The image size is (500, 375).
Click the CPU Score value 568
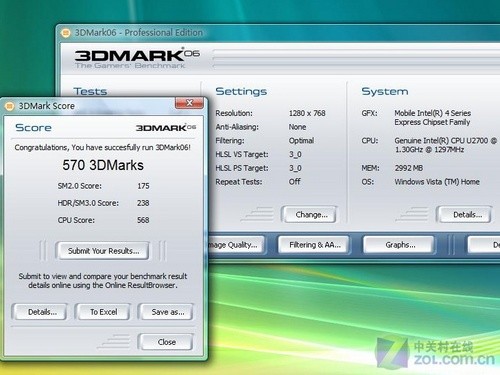tap(143, 220)
